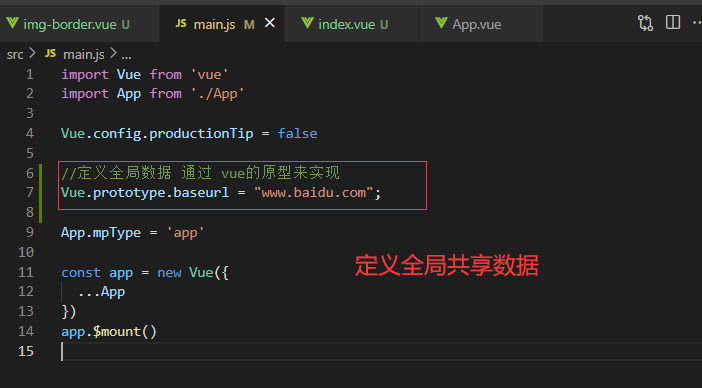The width and height of the screenshot is (702, 388).
Task: Click line number 7 in the gutter
Action: [x=30, y=192]
